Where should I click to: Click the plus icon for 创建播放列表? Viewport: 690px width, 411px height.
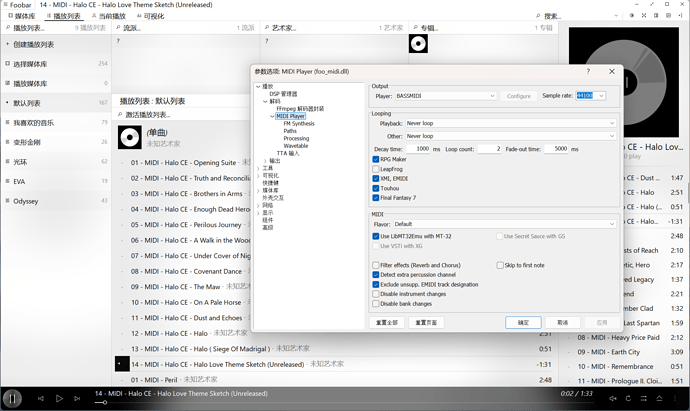click(x=7, y=44)
